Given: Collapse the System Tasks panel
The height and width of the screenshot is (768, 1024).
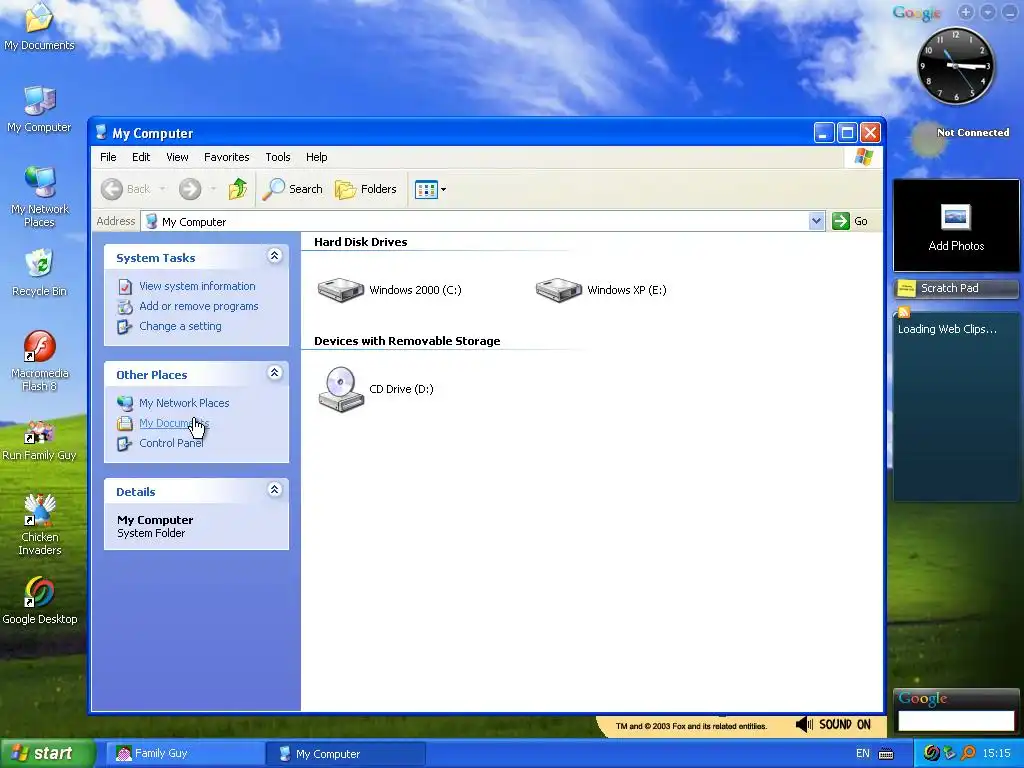Looking at the screenshot, I should coord(275,256).
